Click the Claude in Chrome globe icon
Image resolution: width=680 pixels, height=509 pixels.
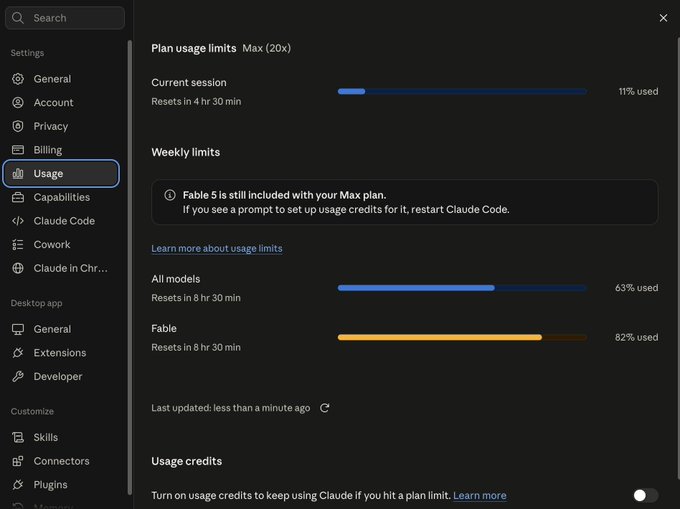(x=18, y=268)
